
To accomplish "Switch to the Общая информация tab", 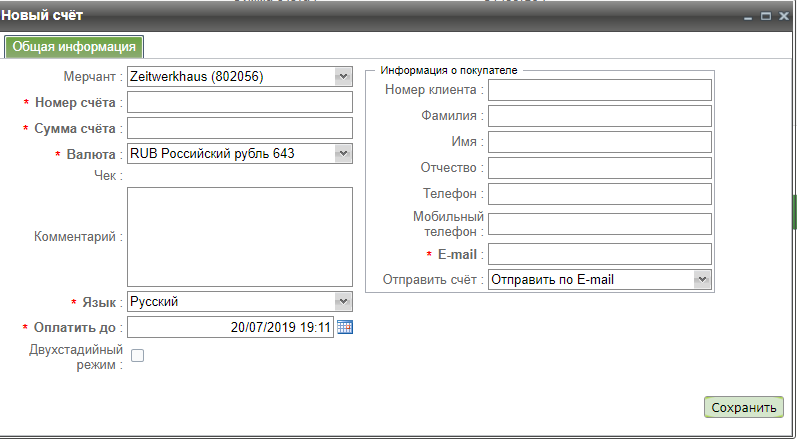I will point(74,46).
